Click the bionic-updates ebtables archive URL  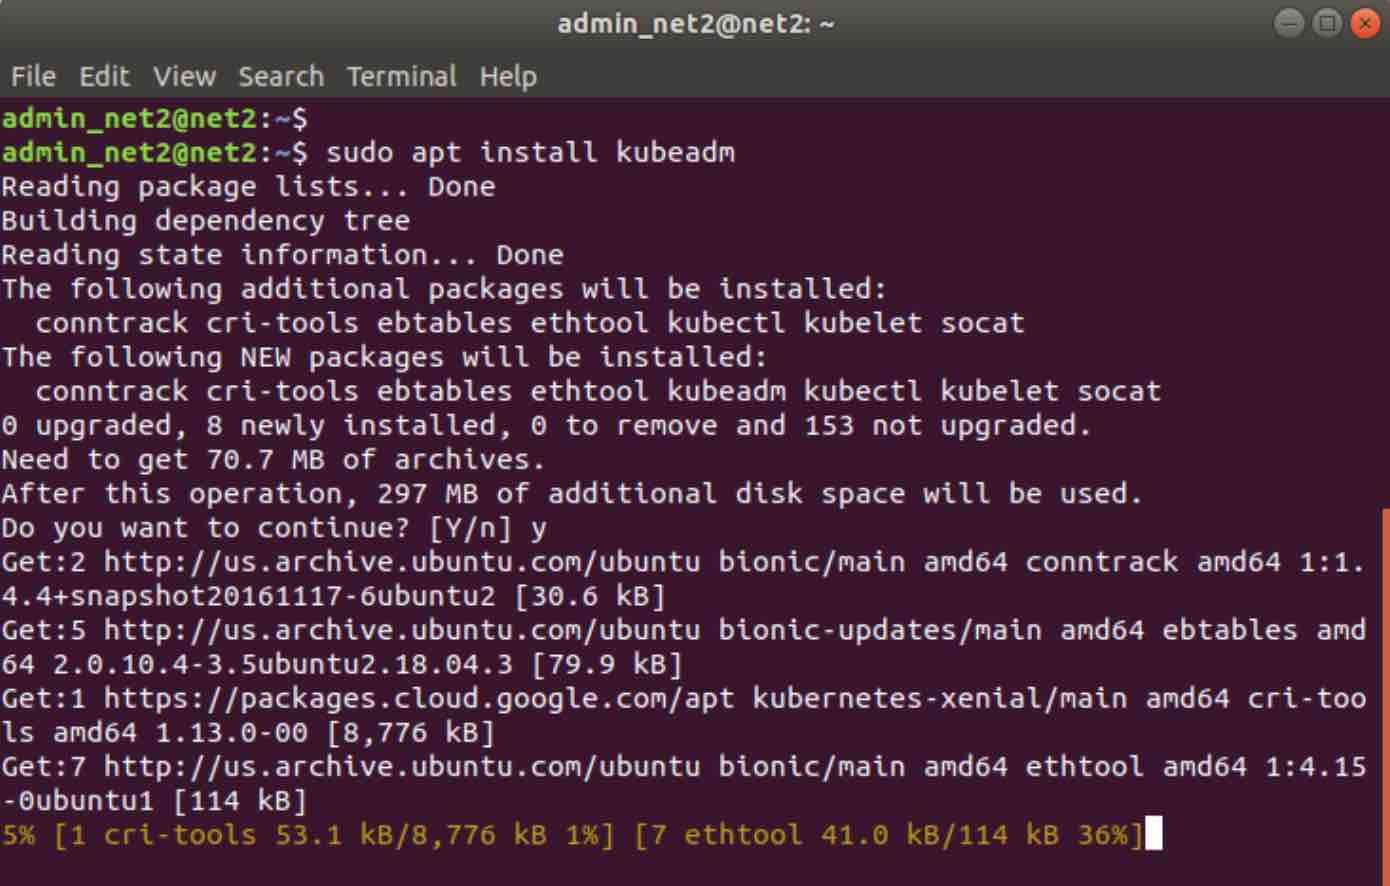402,630
